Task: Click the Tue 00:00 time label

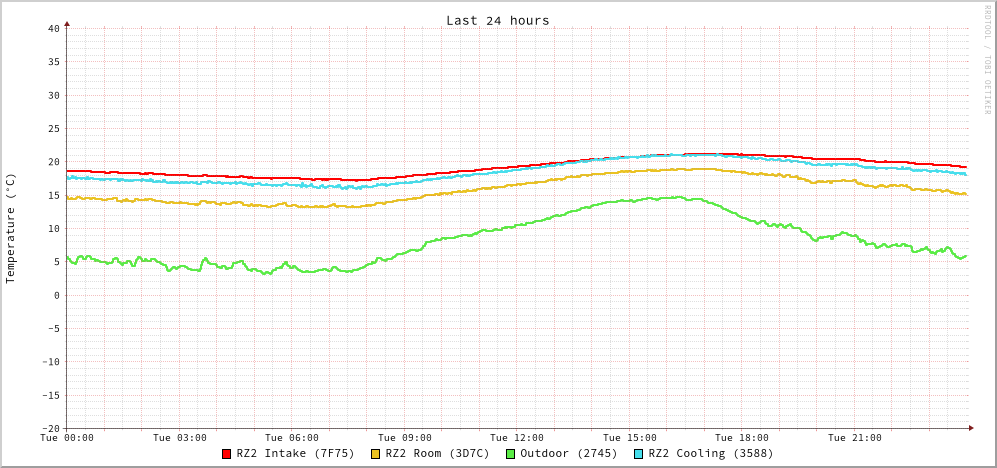Action: [x=67, y=438]
